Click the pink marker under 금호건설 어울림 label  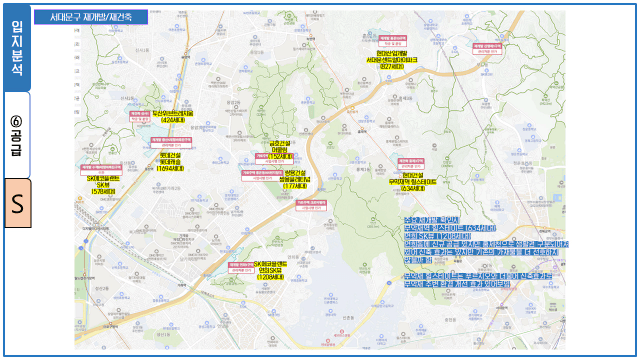[x=274, y=159]
